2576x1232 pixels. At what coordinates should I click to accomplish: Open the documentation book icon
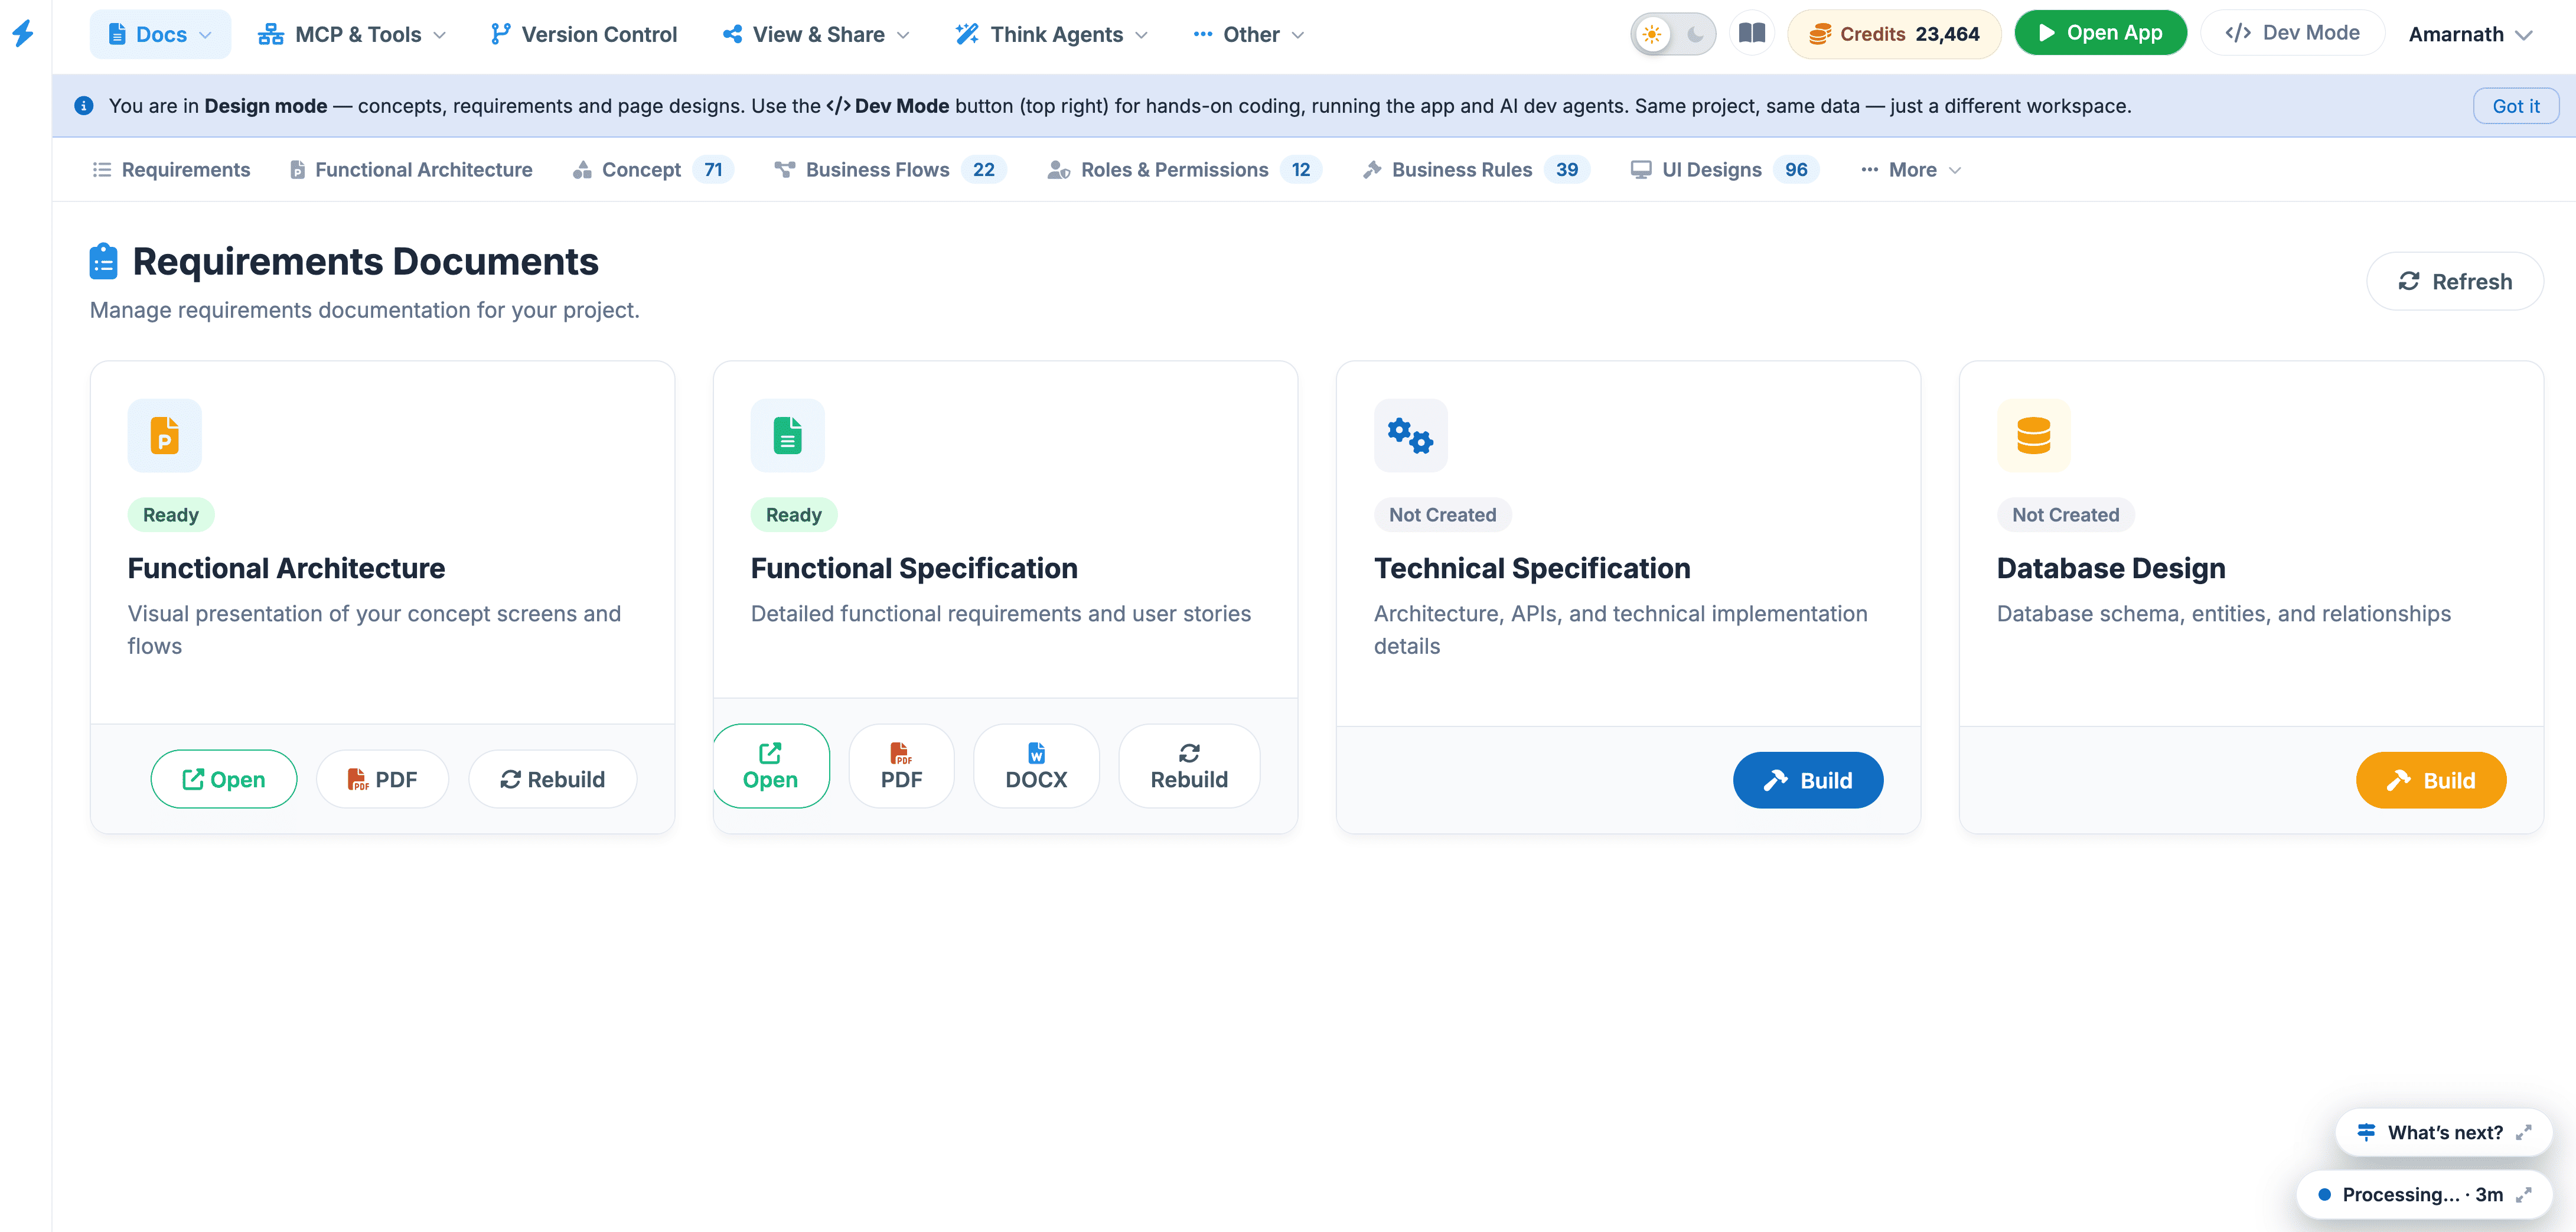pos(1752,33)
